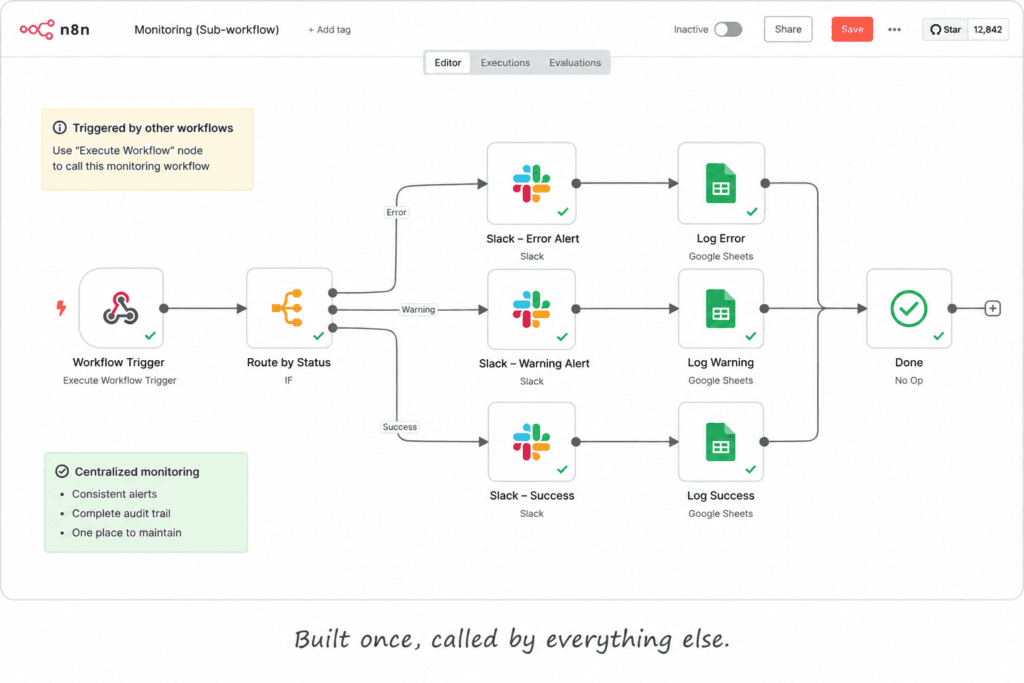The height and width of the screenshot is (683, 1024).
Task: Click the 'Route by Status' node label
Action: click(289, 362)
